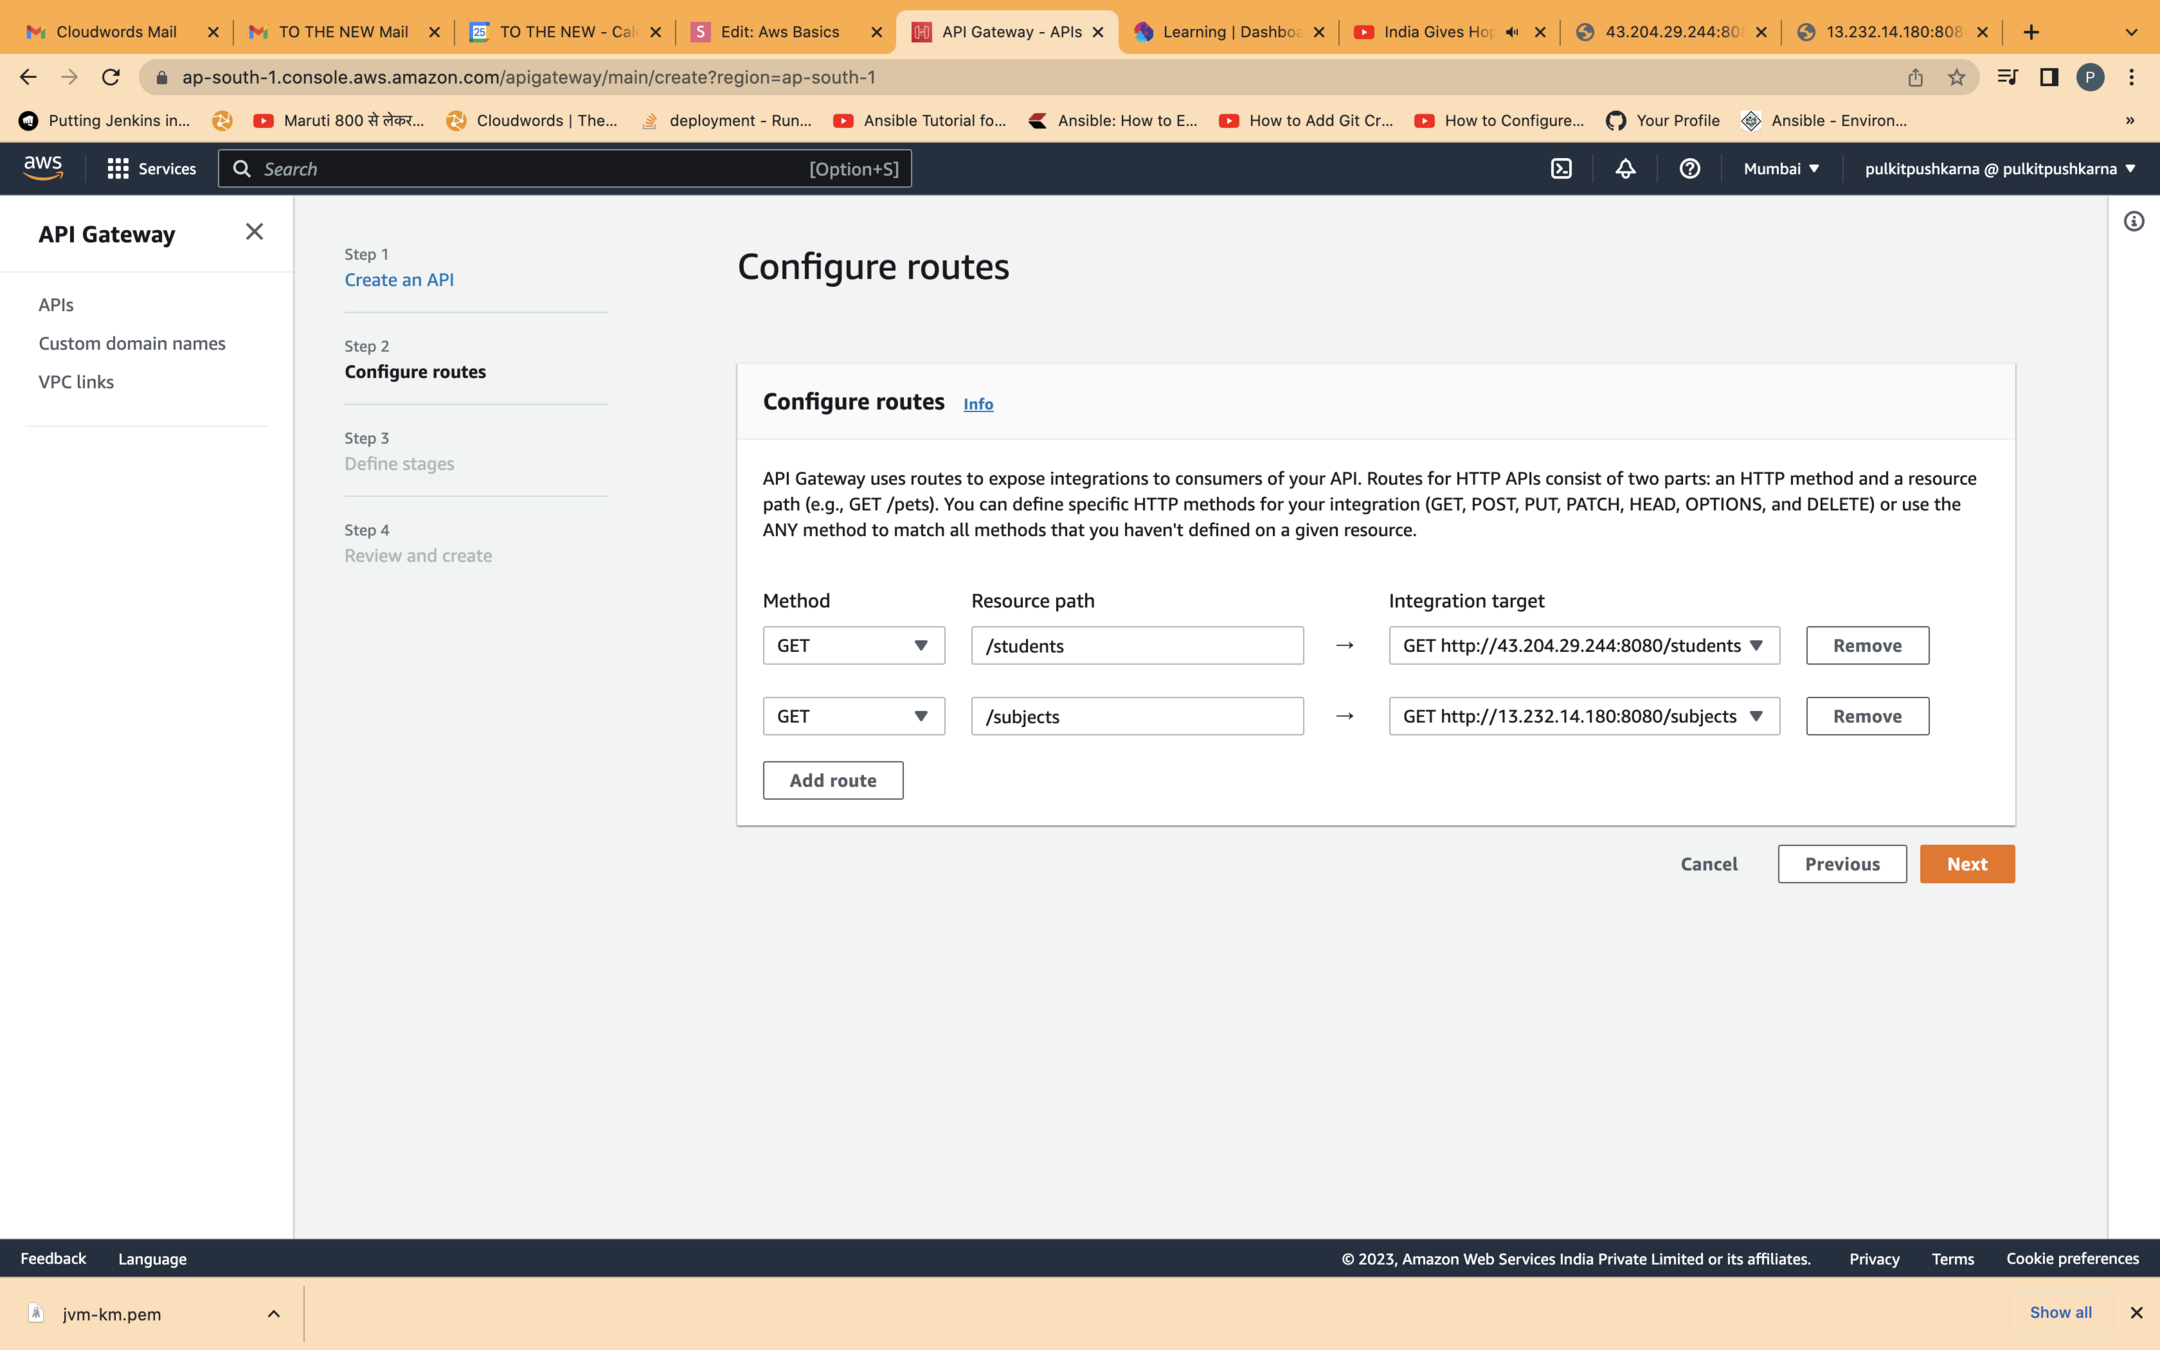Click the AWS logo home icon
The width and height of the screenshot is (2160, 1350).
point(43,168)
